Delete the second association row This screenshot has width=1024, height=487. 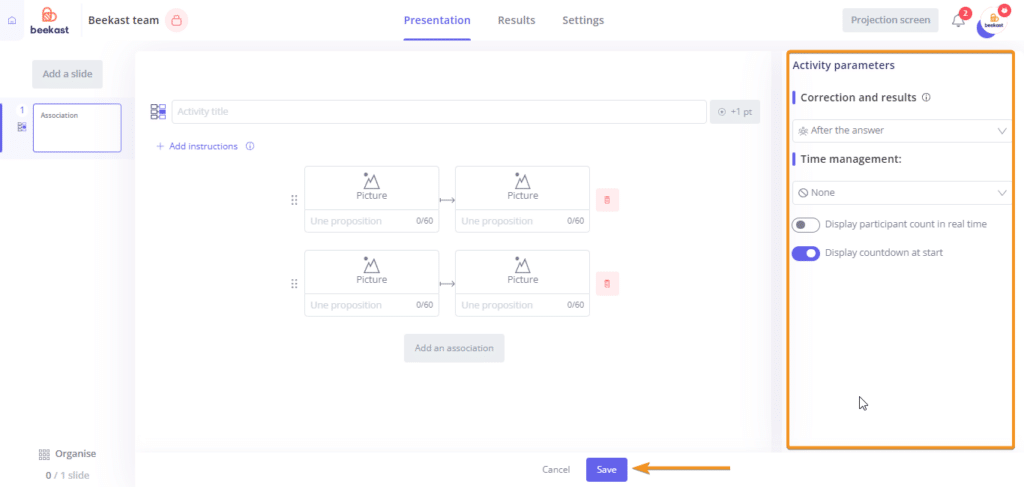point(607,284)
